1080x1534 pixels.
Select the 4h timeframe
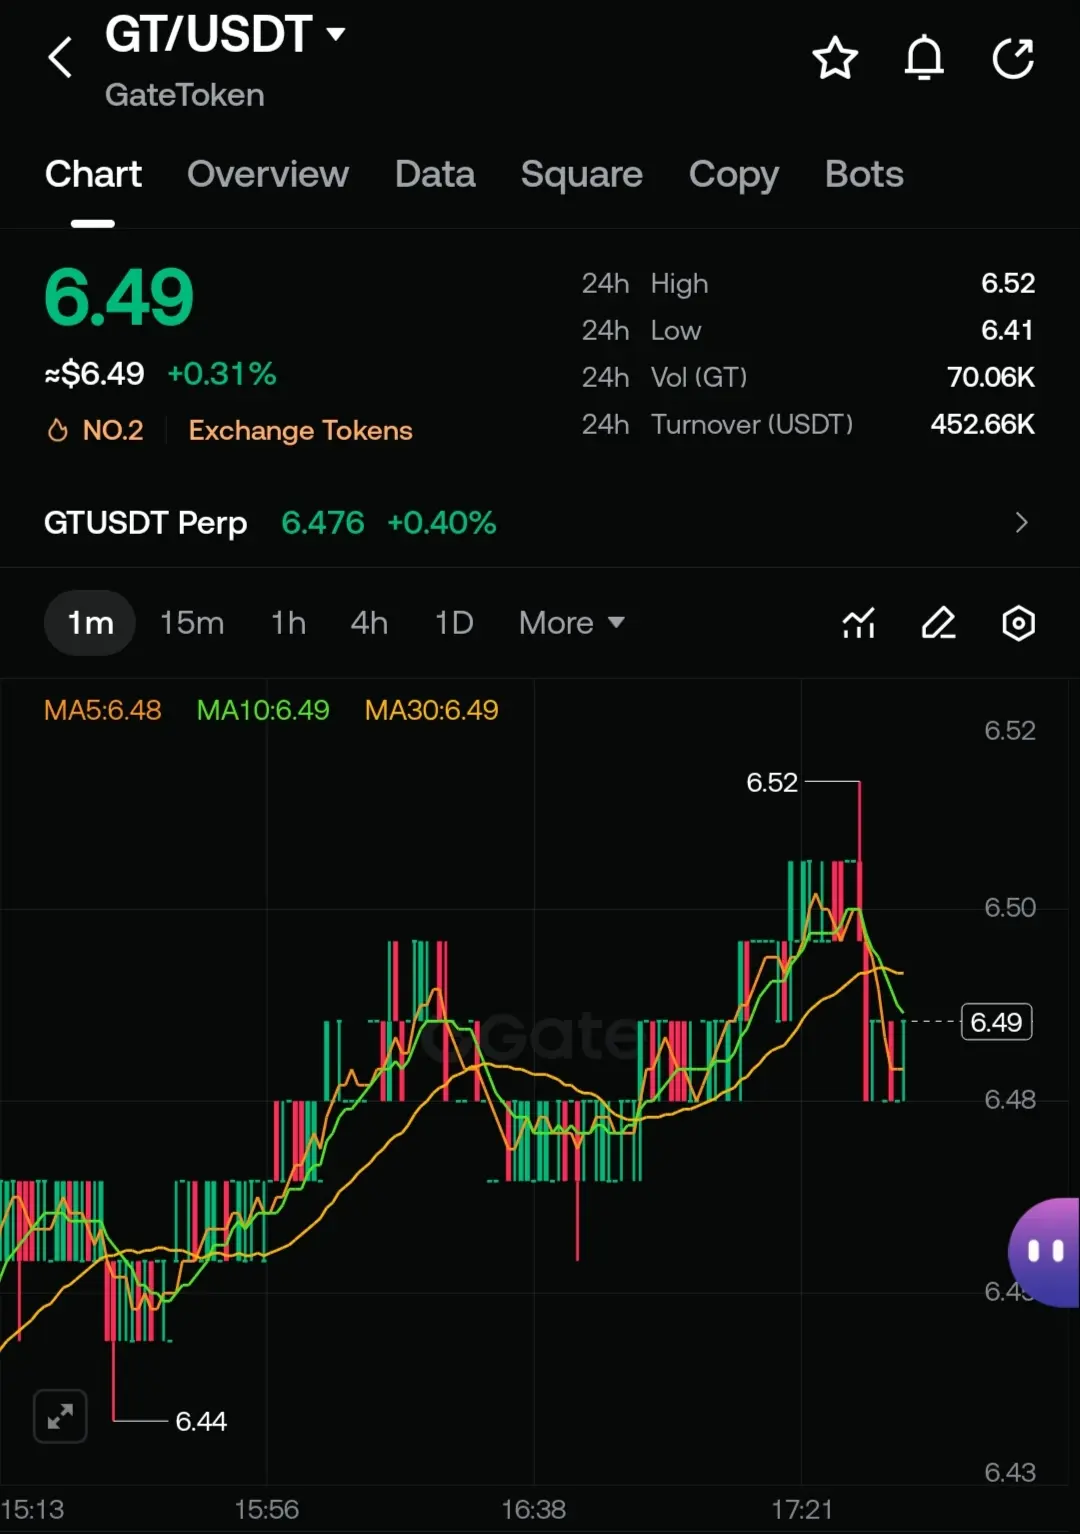369,623
